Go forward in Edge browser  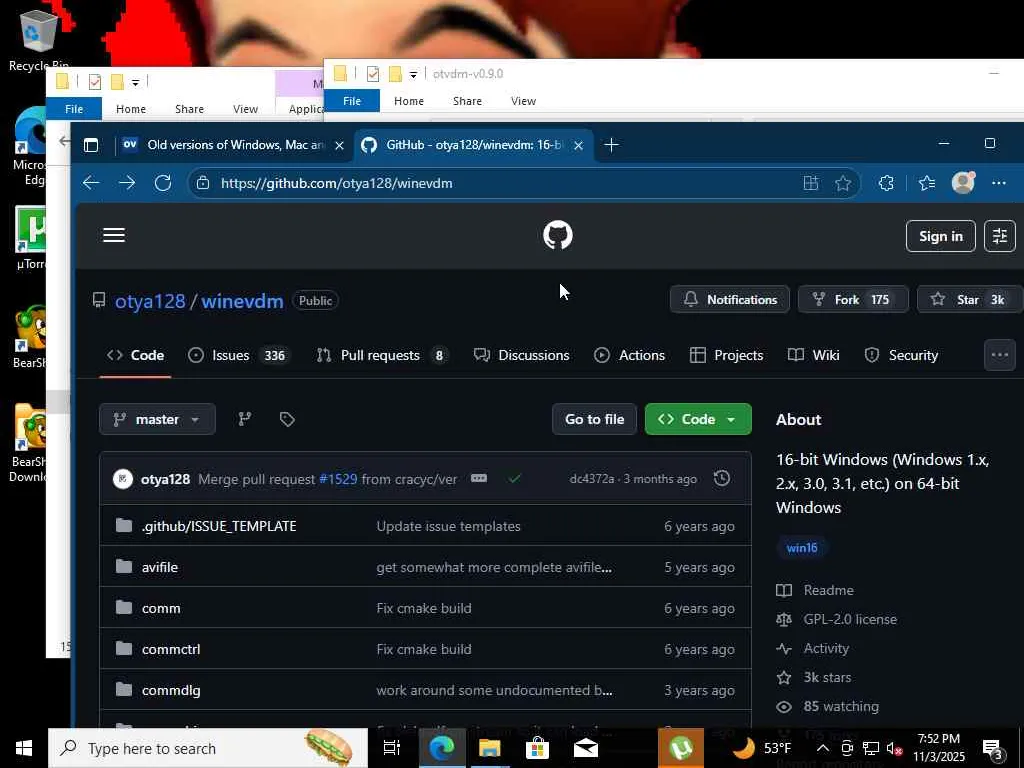tap(127, 183)
